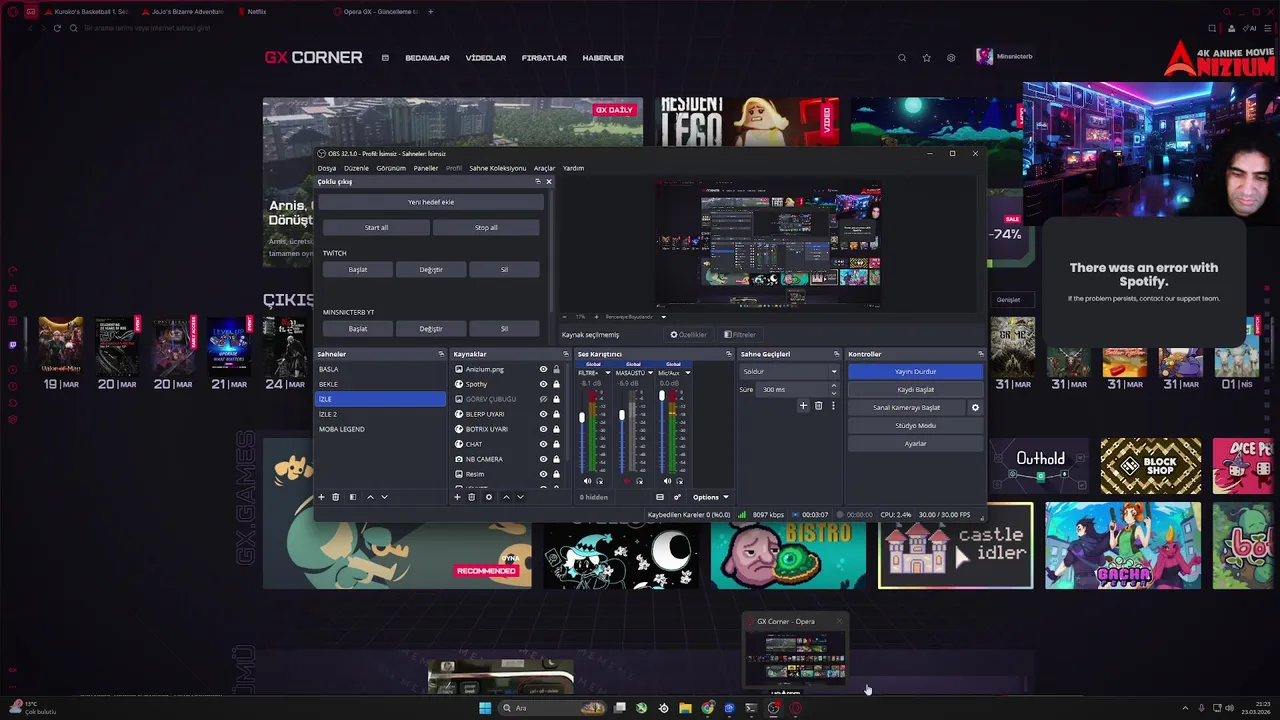Click Yeni hedef ekle button
This screenshot has width=1280, height=720.
coord(431,202)
